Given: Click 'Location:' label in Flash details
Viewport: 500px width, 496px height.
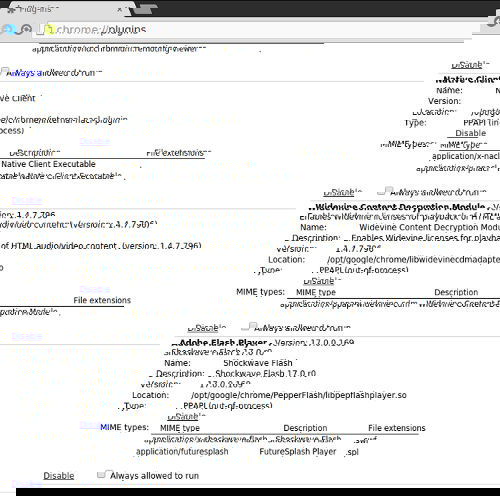Looking at the screenshot, I should (x=150, y=395).
